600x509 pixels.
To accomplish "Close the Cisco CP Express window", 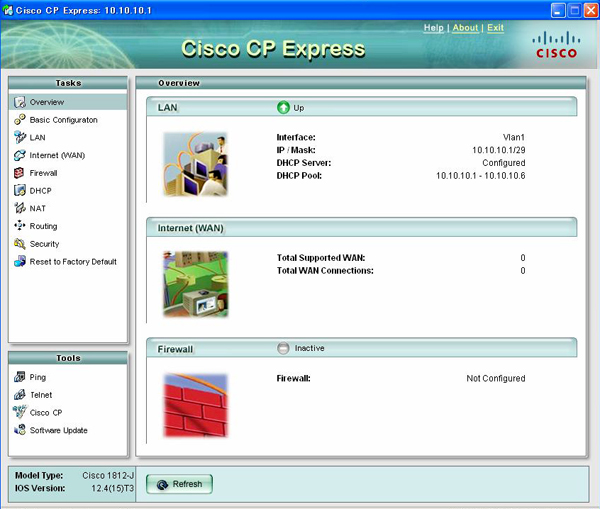I will point(591,10).
